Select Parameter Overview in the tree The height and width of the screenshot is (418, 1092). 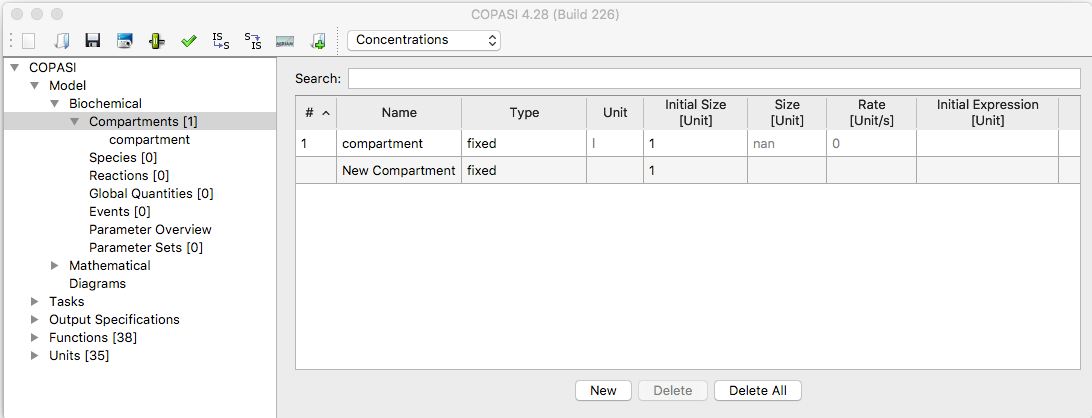(150, 229)
